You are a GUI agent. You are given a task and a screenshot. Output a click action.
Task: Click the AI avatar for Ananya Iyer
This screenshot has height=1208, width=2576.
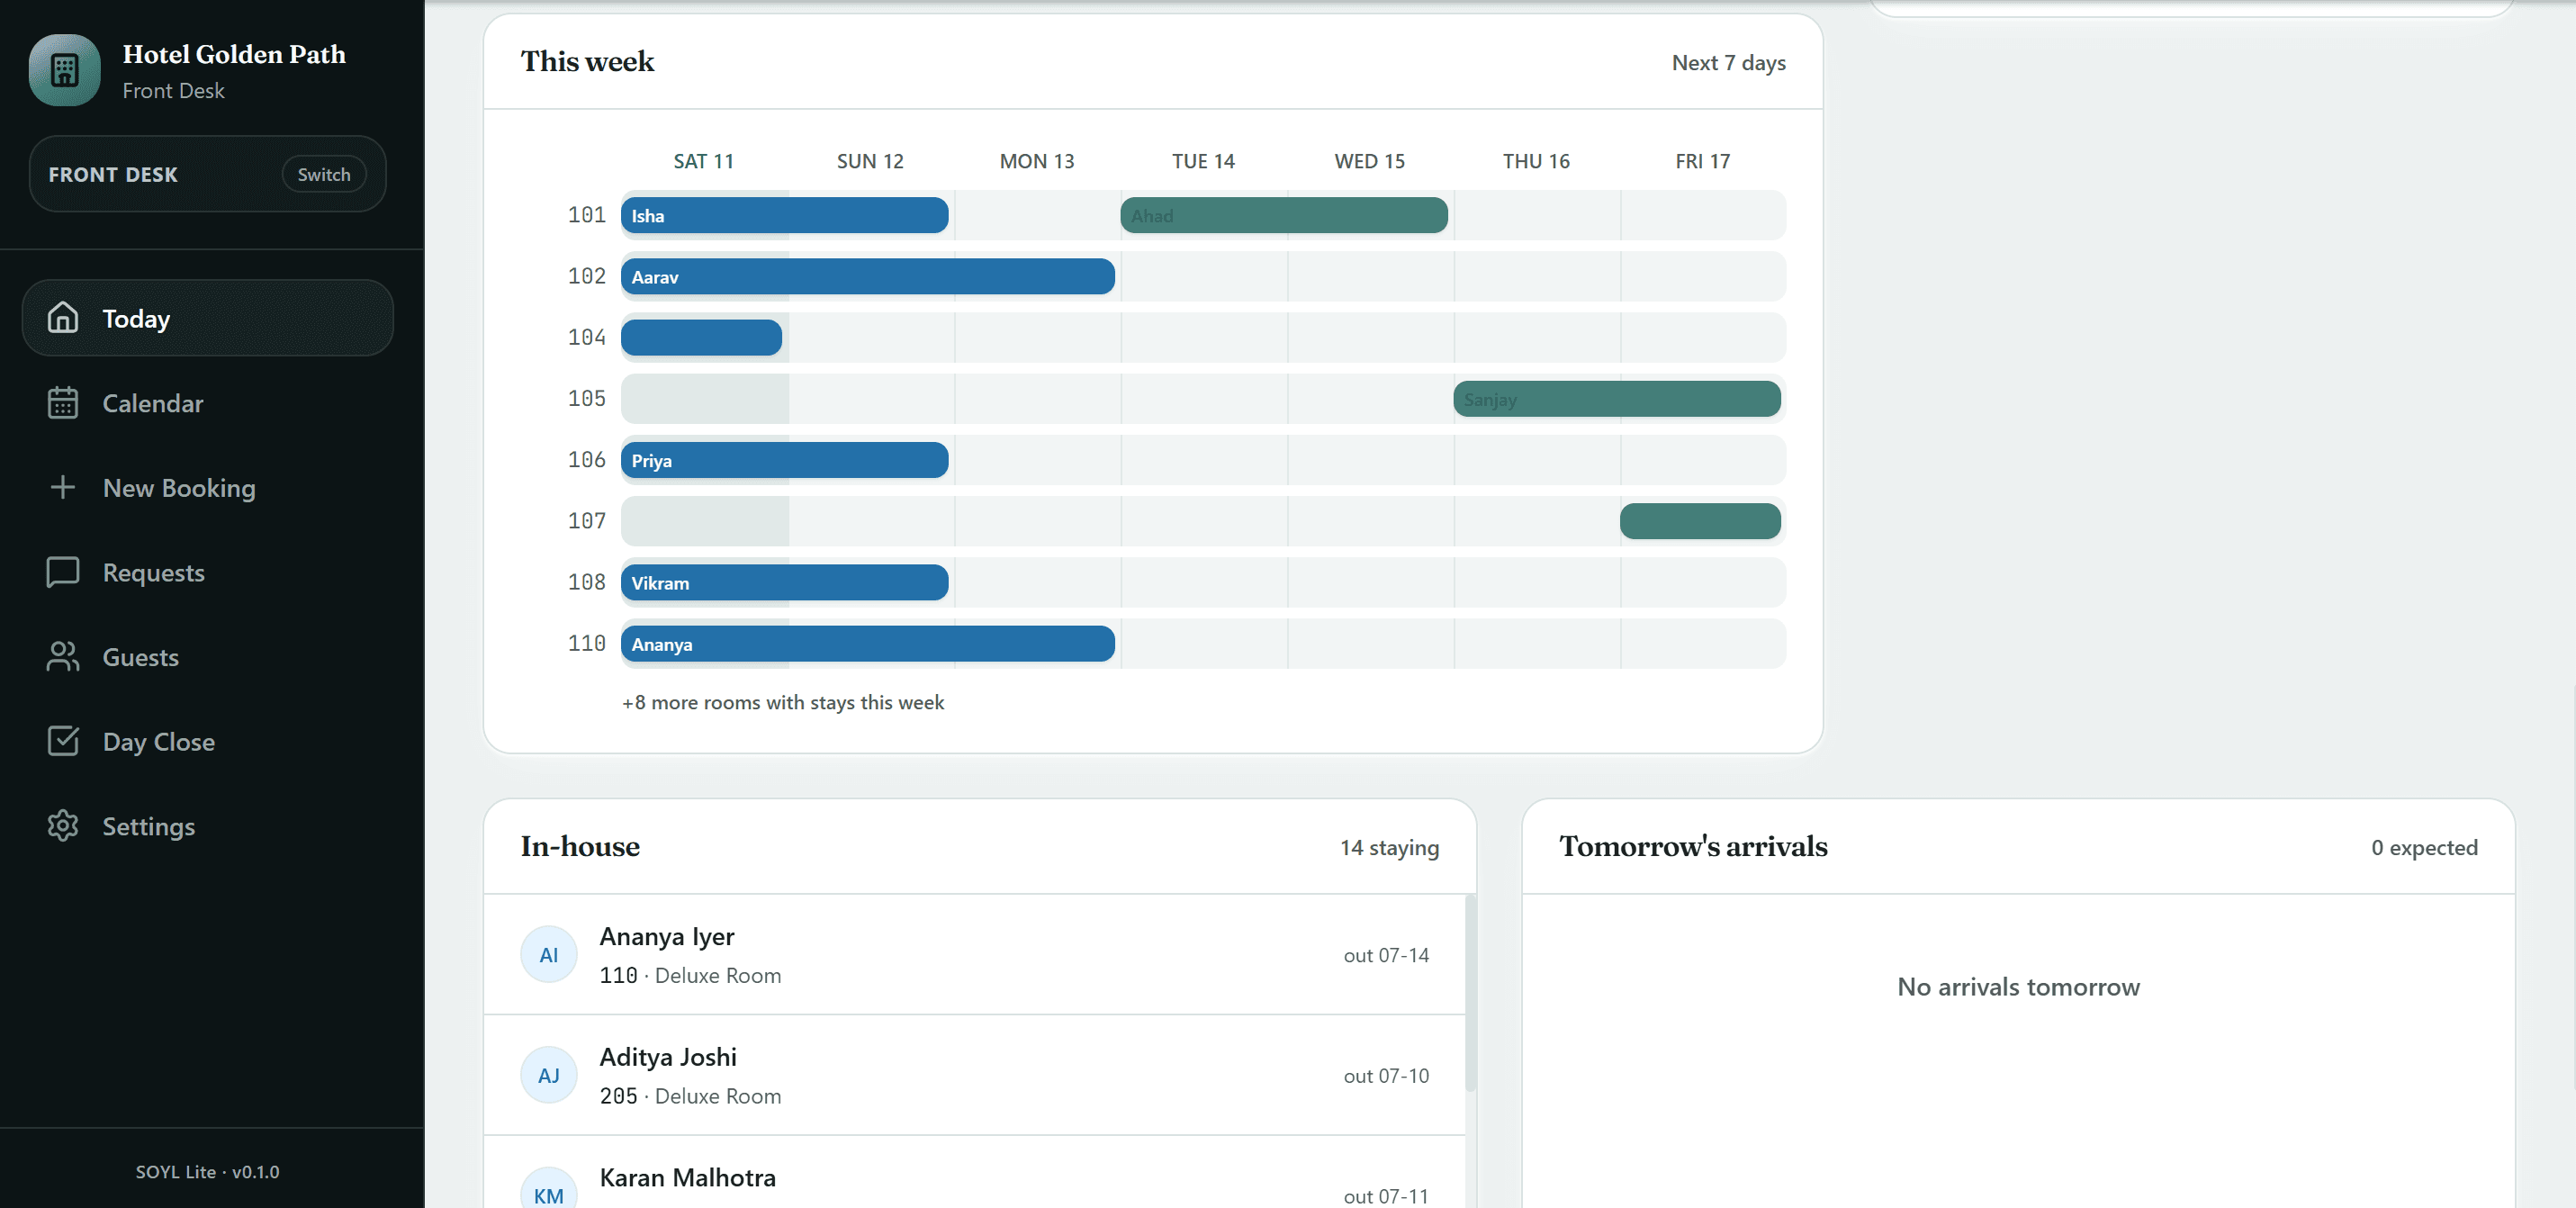[x=549, y=954]
